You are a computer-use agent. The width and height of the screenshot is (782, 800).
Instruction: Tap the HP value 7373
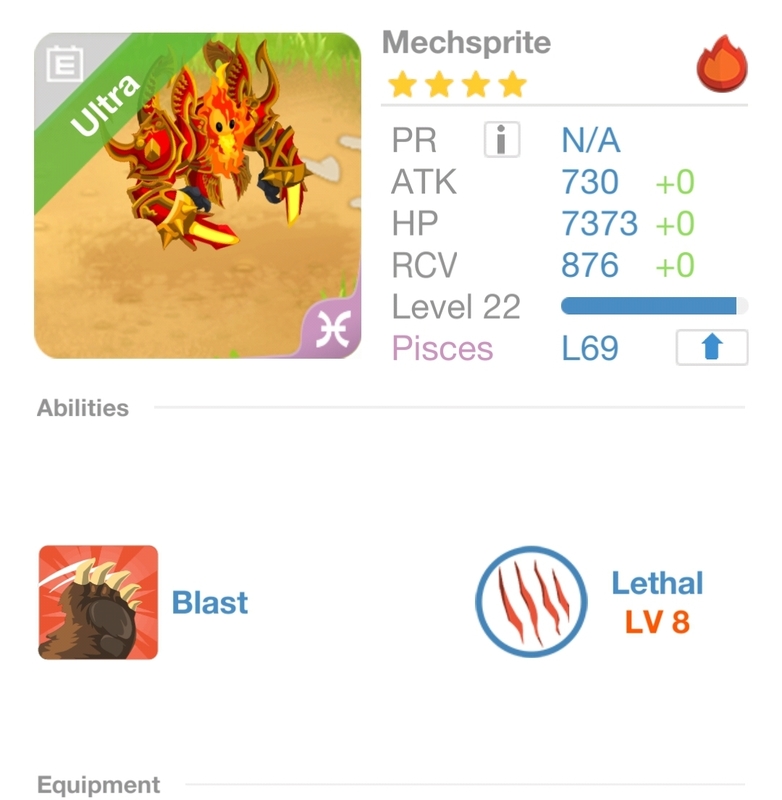pyautogui.click(x=599, y=223)
